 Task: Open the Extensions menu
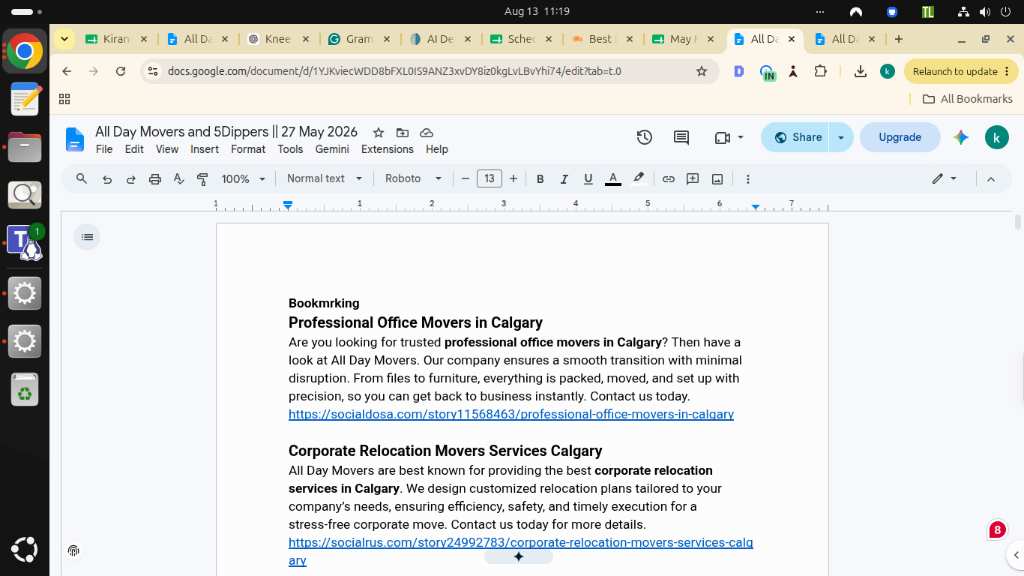[x=387, y=149]
